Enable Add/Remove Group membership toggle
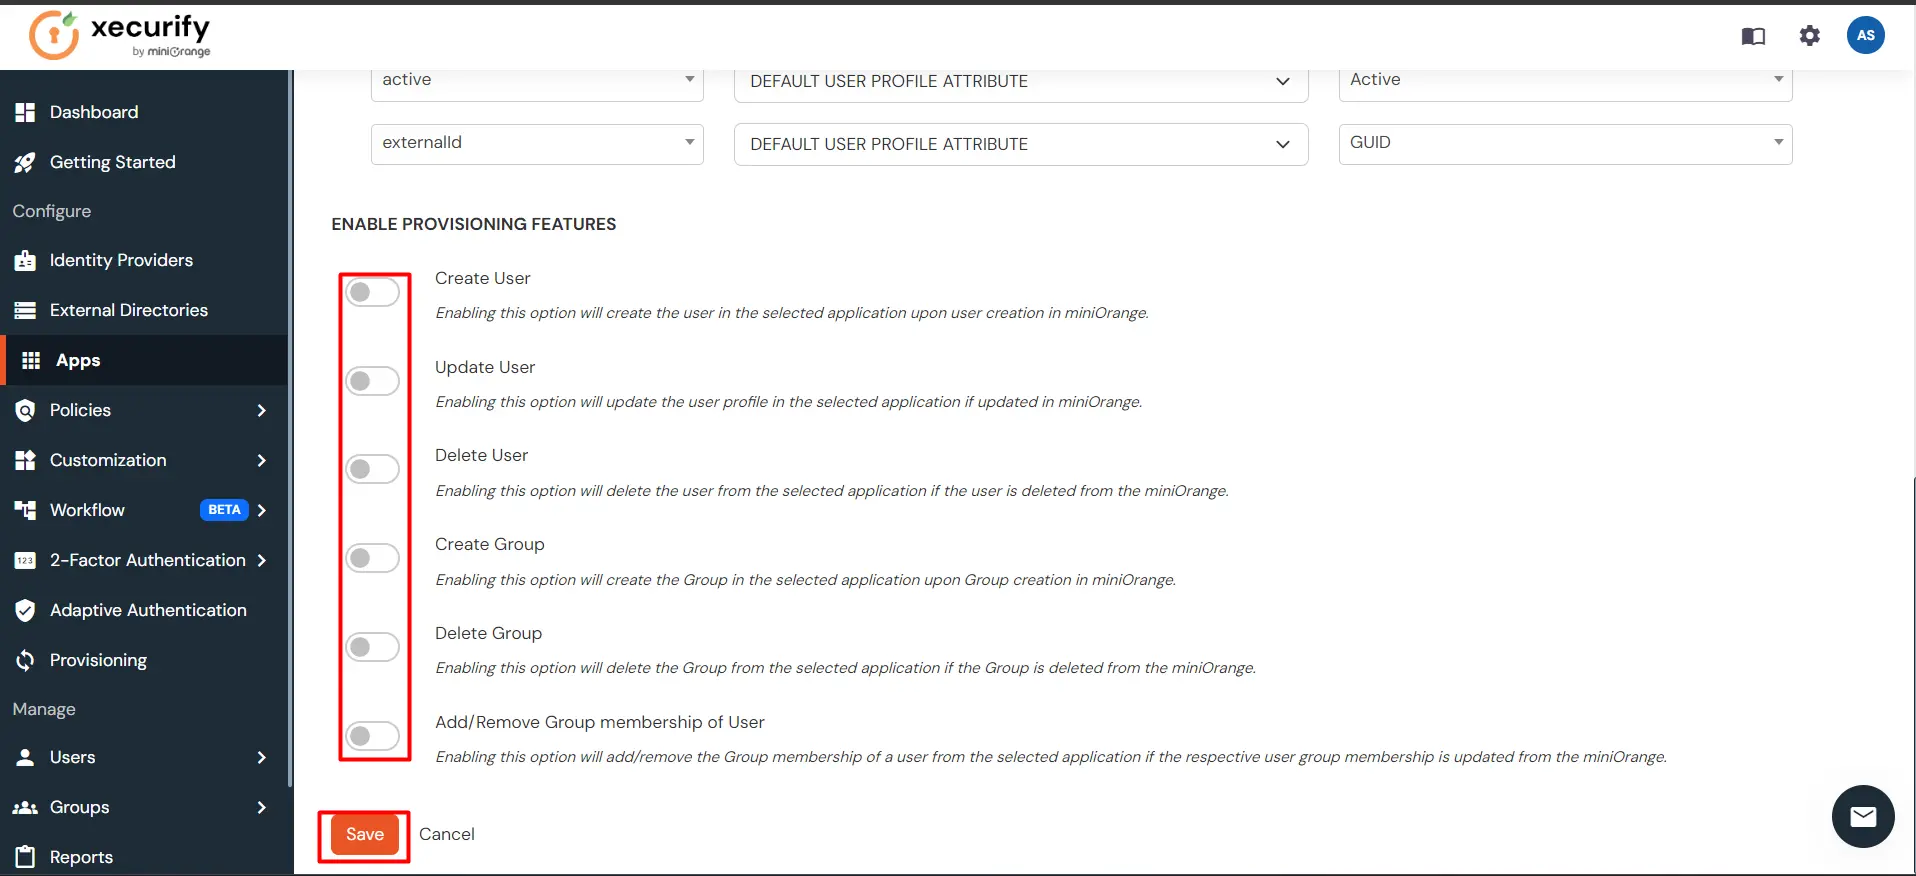The image size is (1916, 876). pyautogui.click(x=372, y=736)
